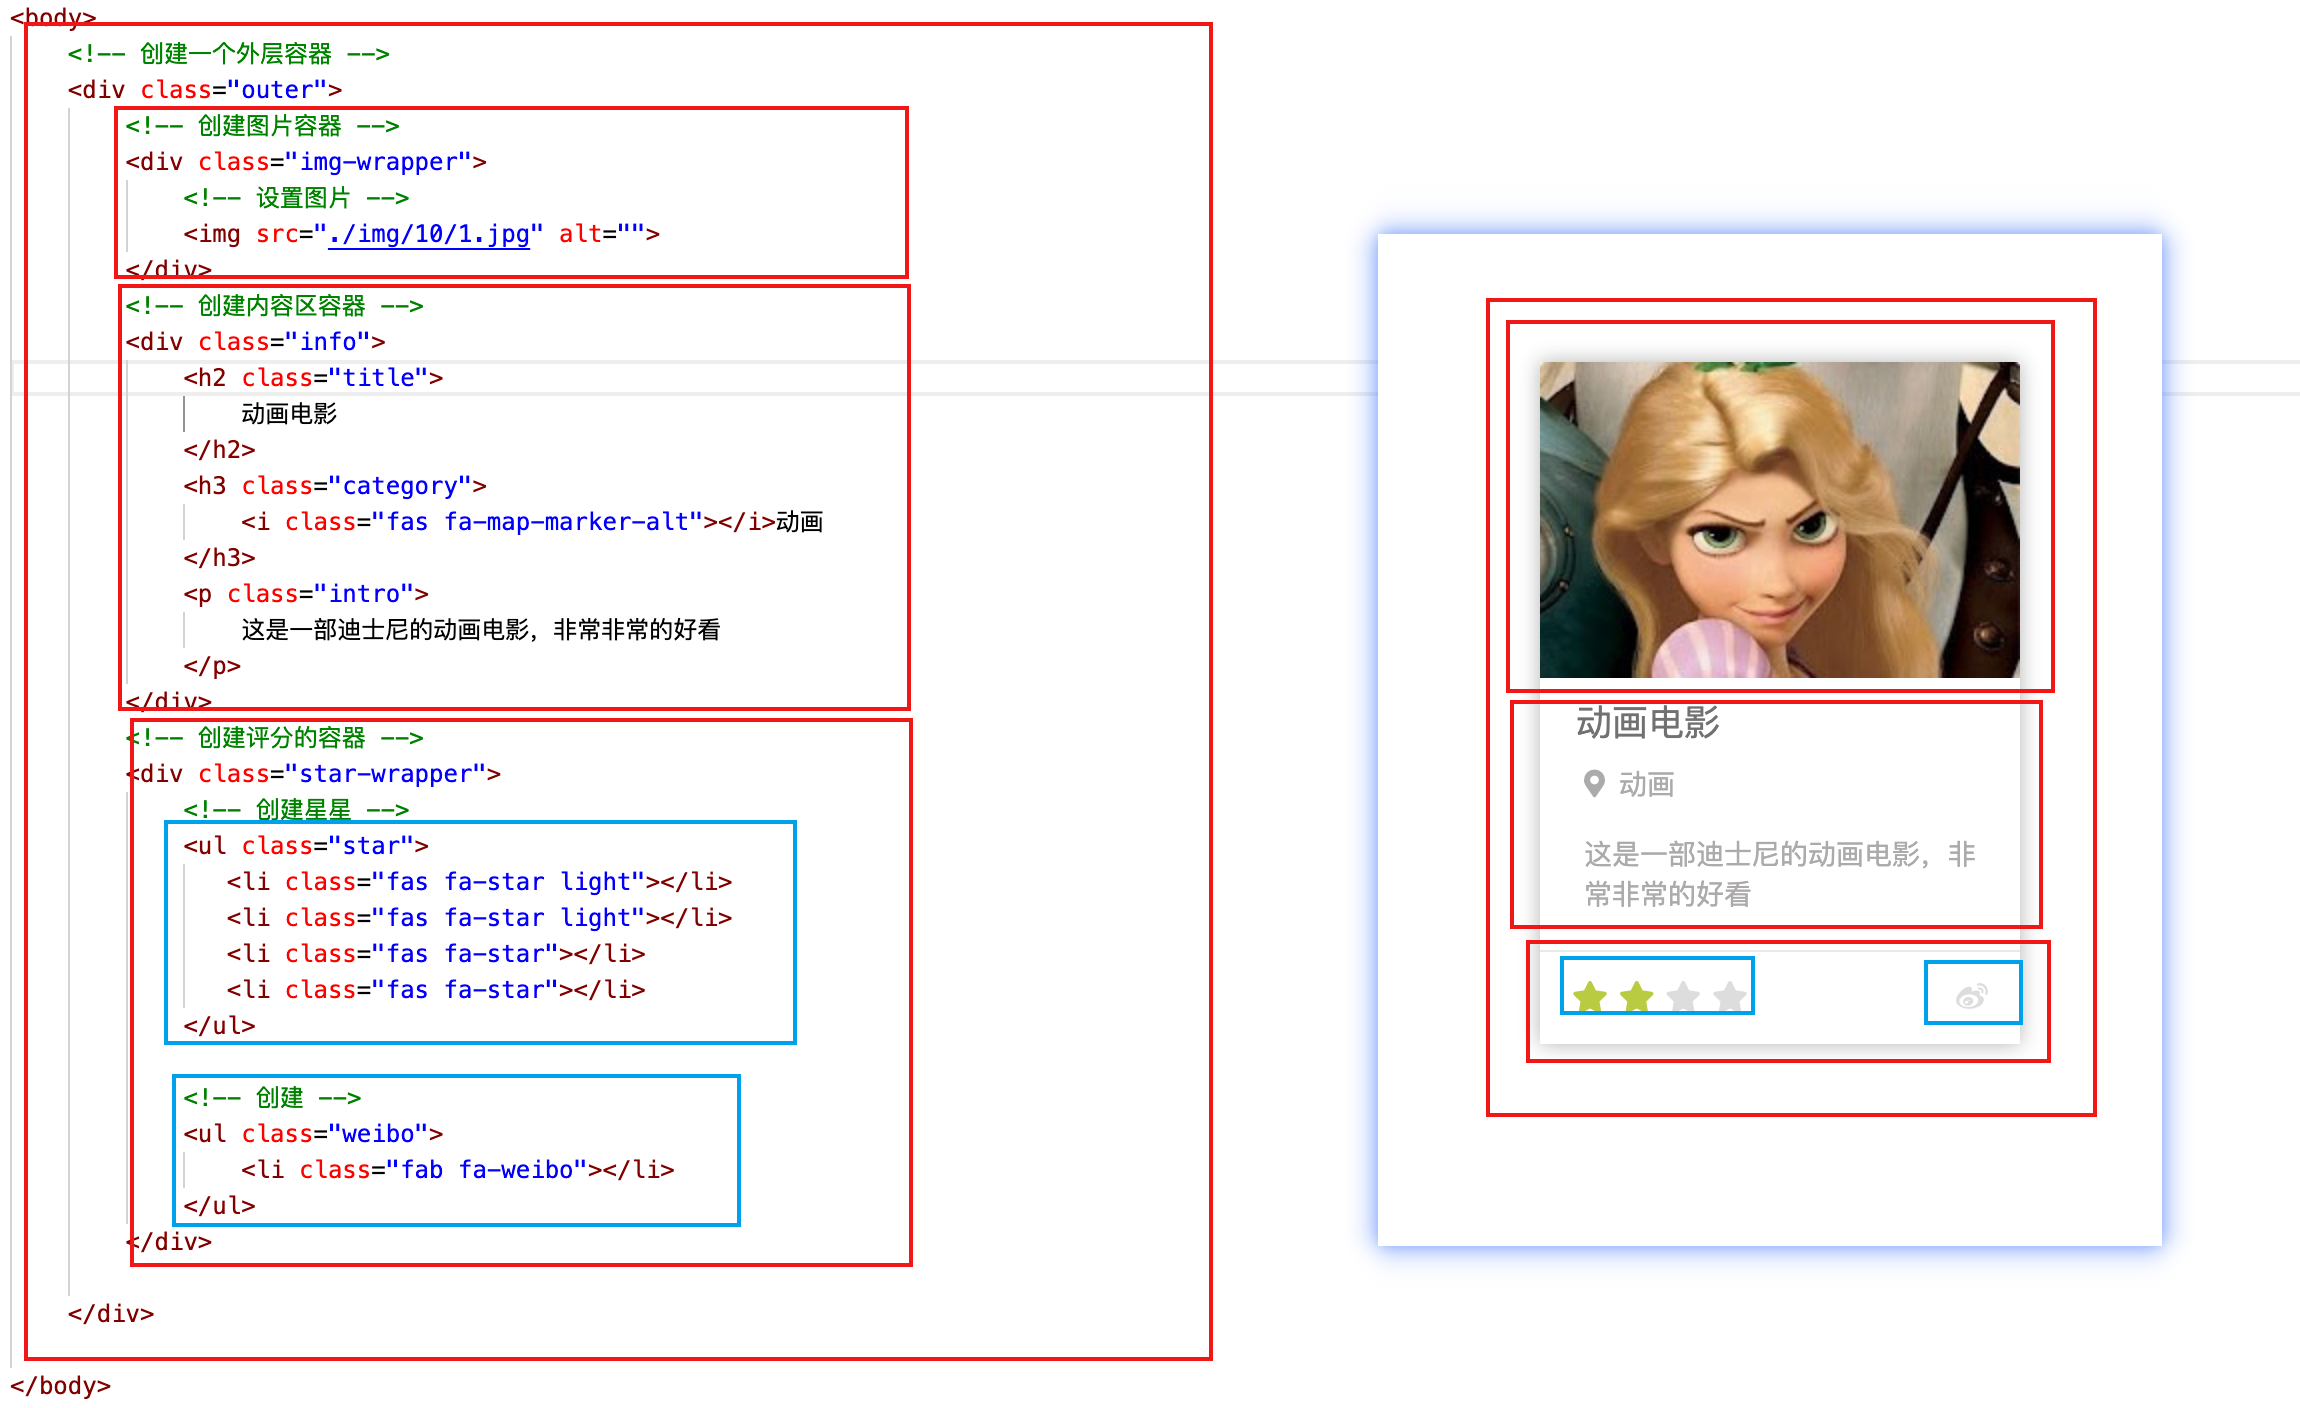The width and height of the screenshot is (2300, 1408).
Task: Select the intro paragraph in the card preview
Action: click(x=1780, y=874)
